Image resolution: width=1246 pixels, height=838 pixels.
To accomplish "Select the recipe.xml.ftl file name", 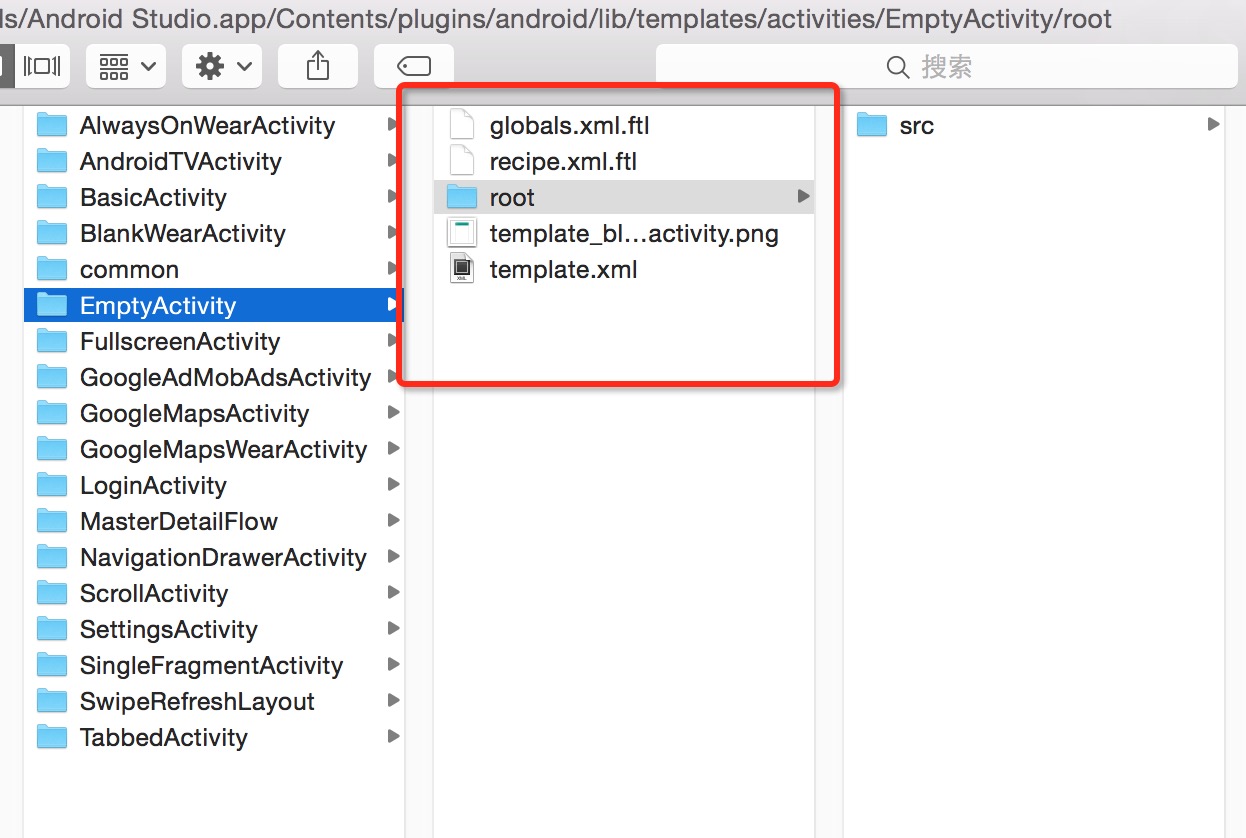I will (x=563, y=162).
